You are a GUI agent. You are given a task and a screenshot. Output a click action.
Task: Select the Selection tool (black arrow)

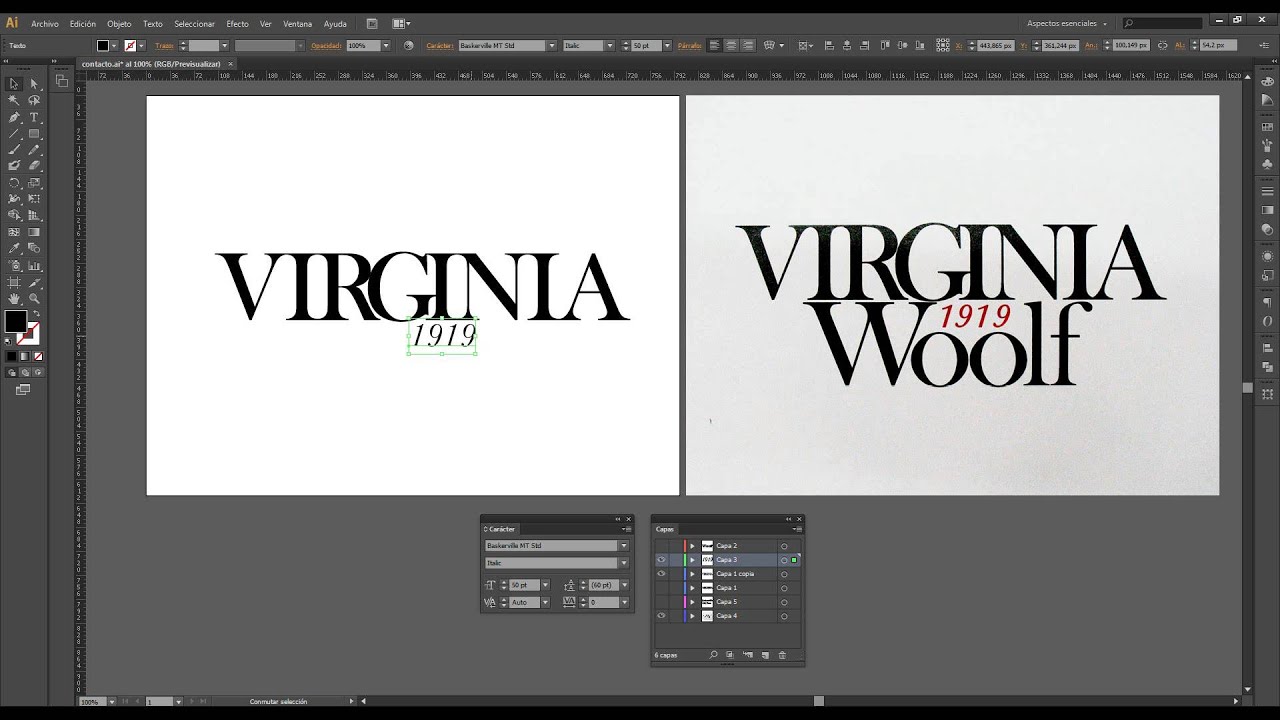[x=14, y=84]
